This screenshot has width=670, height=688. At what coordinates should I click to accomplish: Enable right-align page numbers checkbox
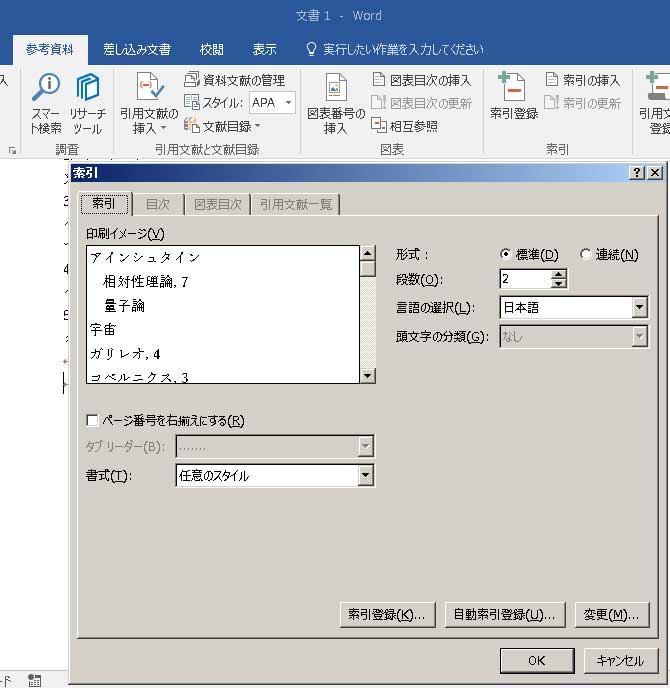(x=93, y=421)
